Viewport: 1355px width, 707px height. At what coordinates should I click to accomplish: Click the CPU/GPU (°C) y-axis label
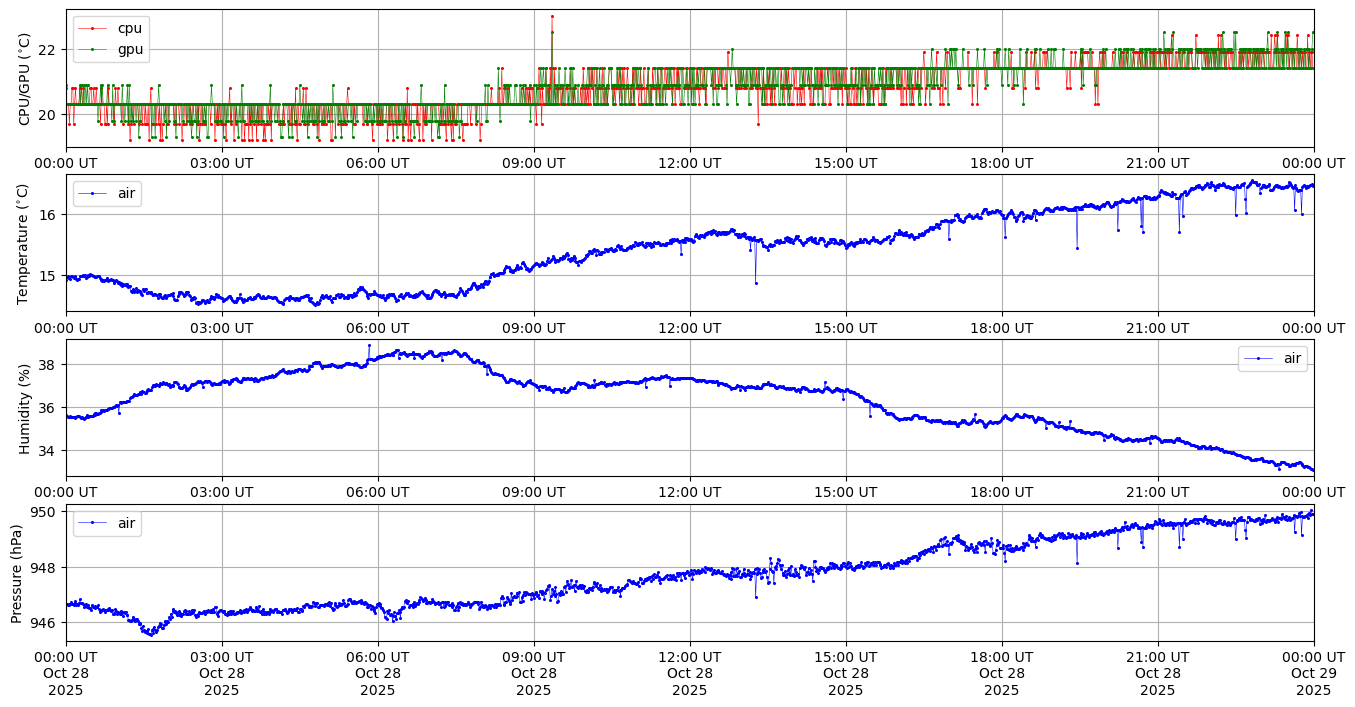coord(25,79)
